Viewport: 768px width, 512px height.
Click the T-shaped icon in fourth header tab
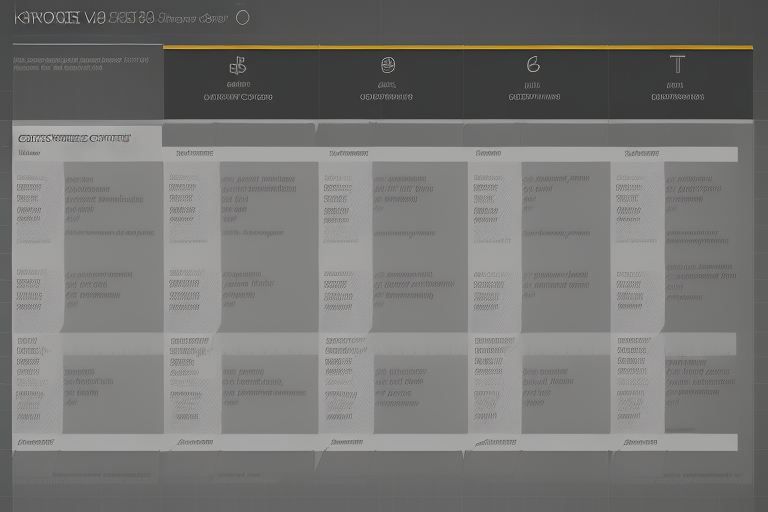tap(677, 65)
